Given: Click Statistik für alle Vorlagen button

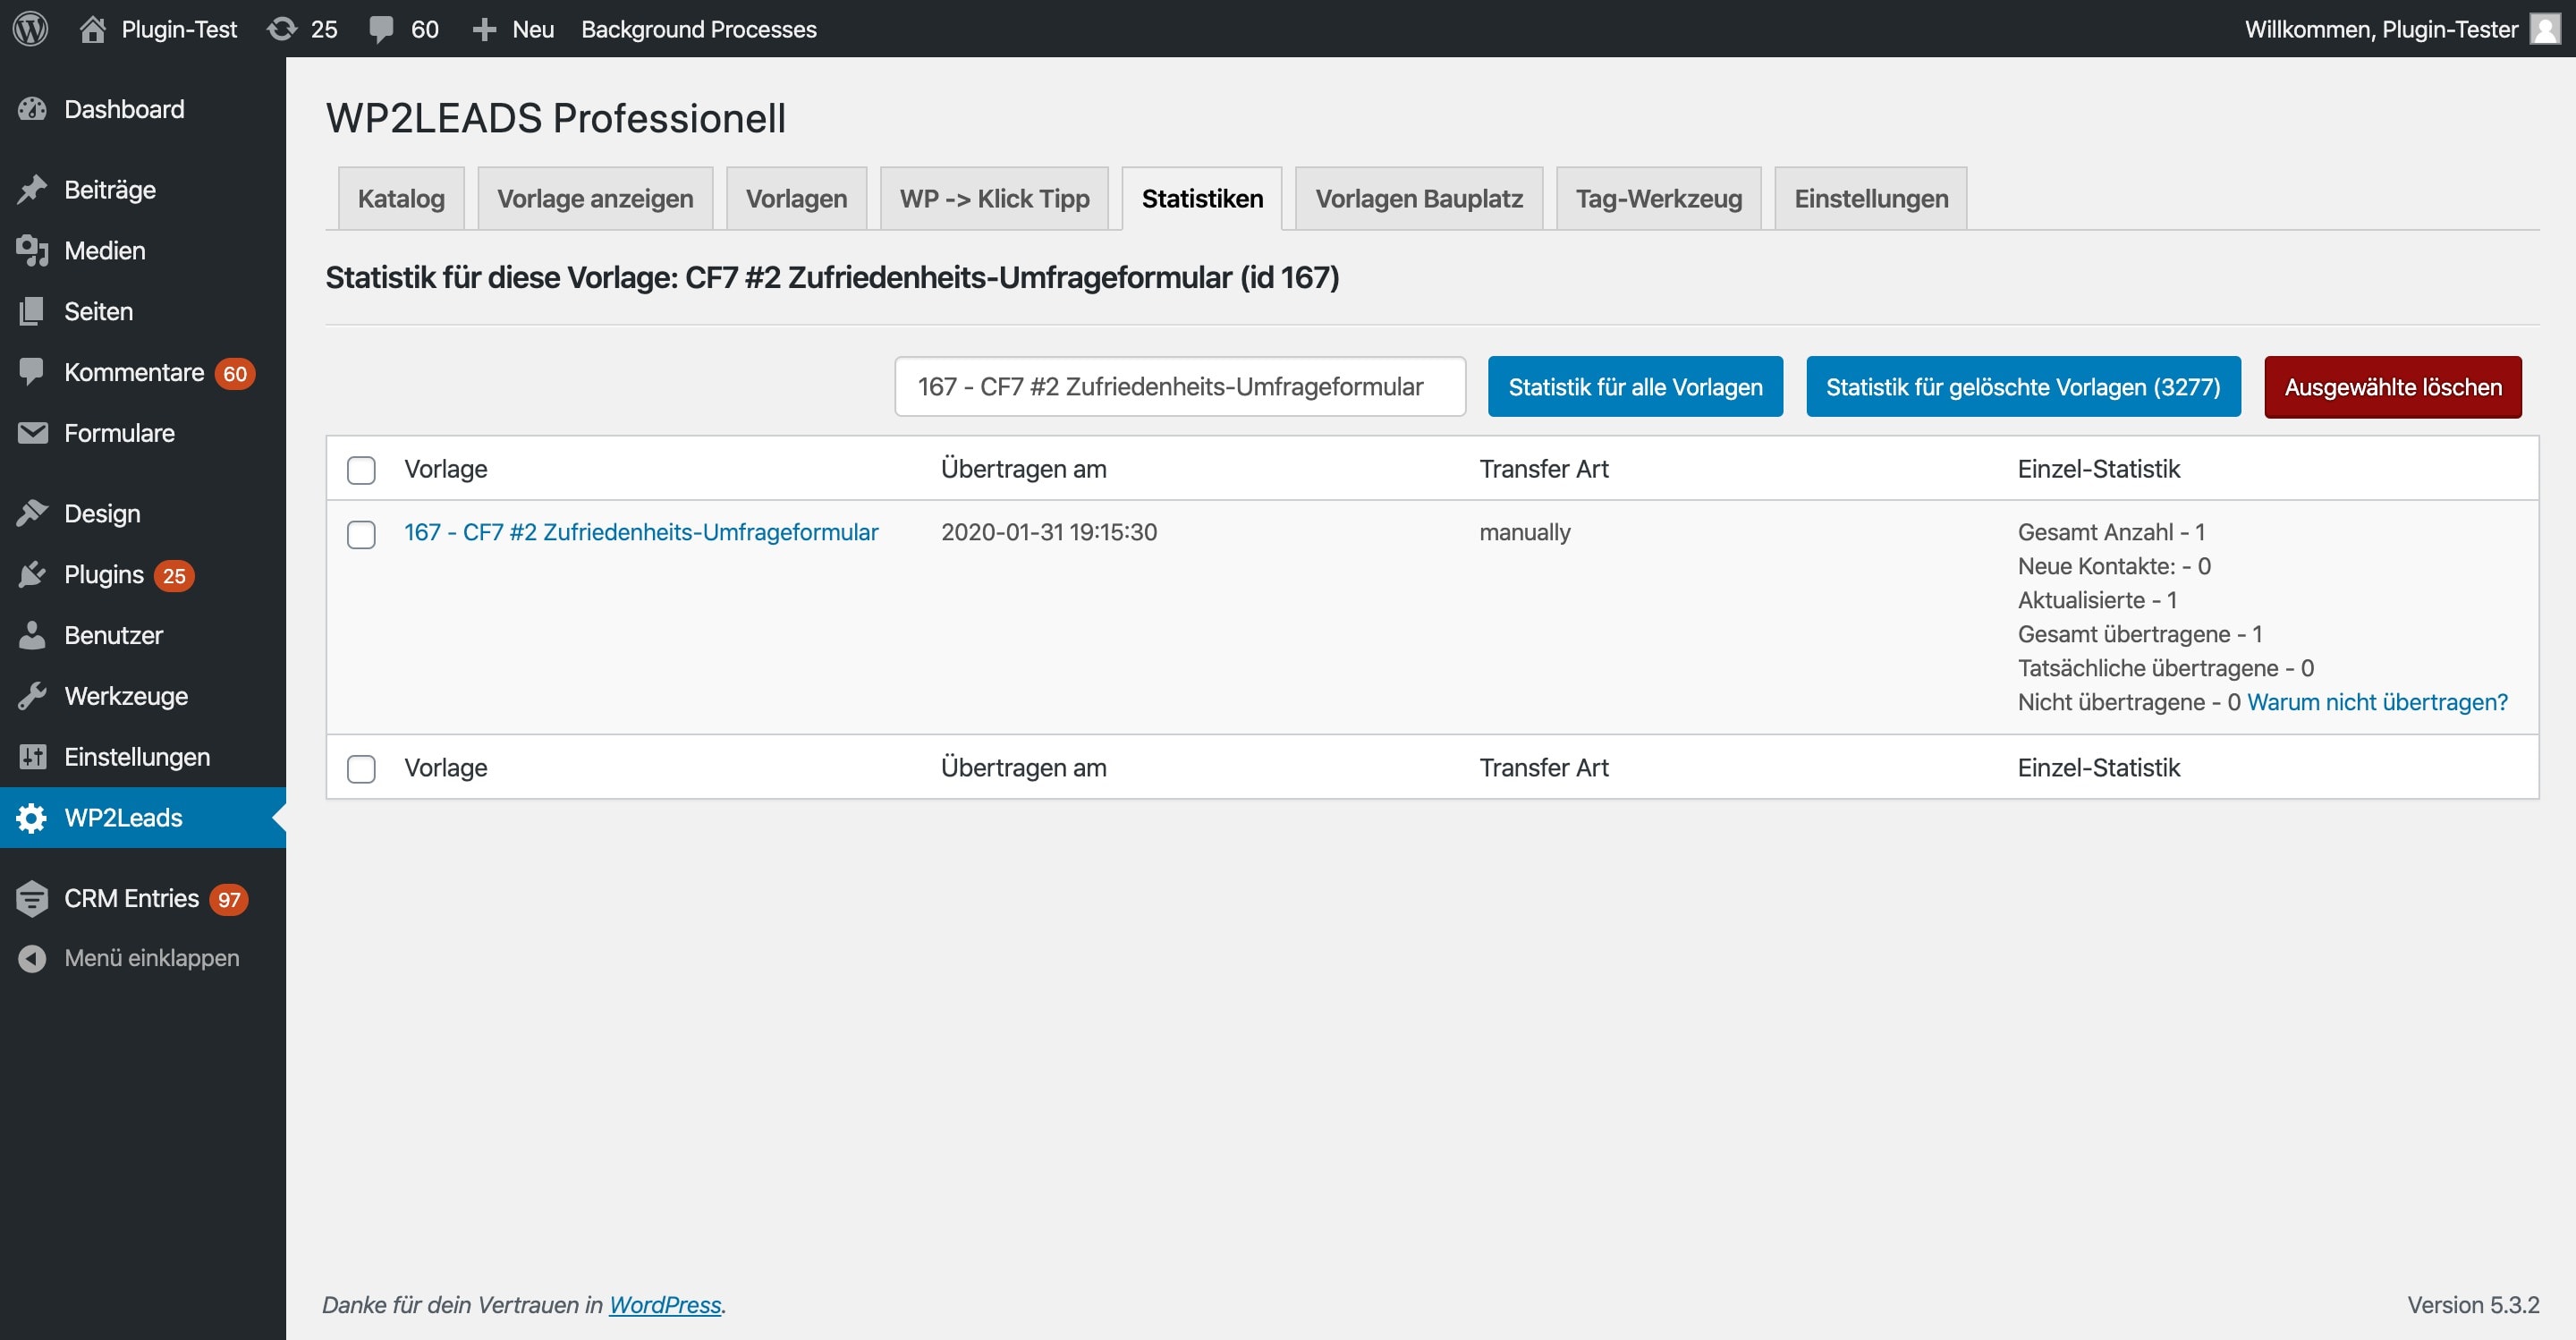Looking at the screenshot, I should coord(1635,386).
